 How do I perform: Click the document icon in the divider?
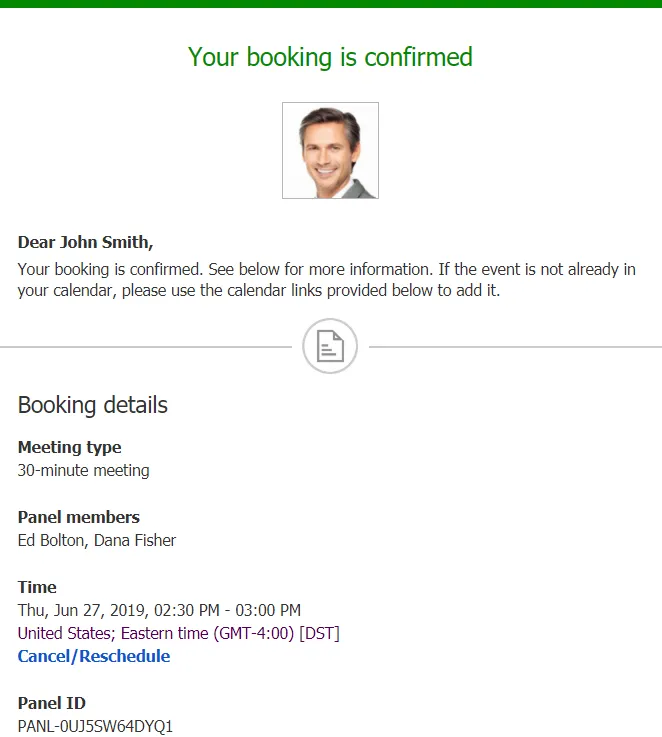pos(330,346)
